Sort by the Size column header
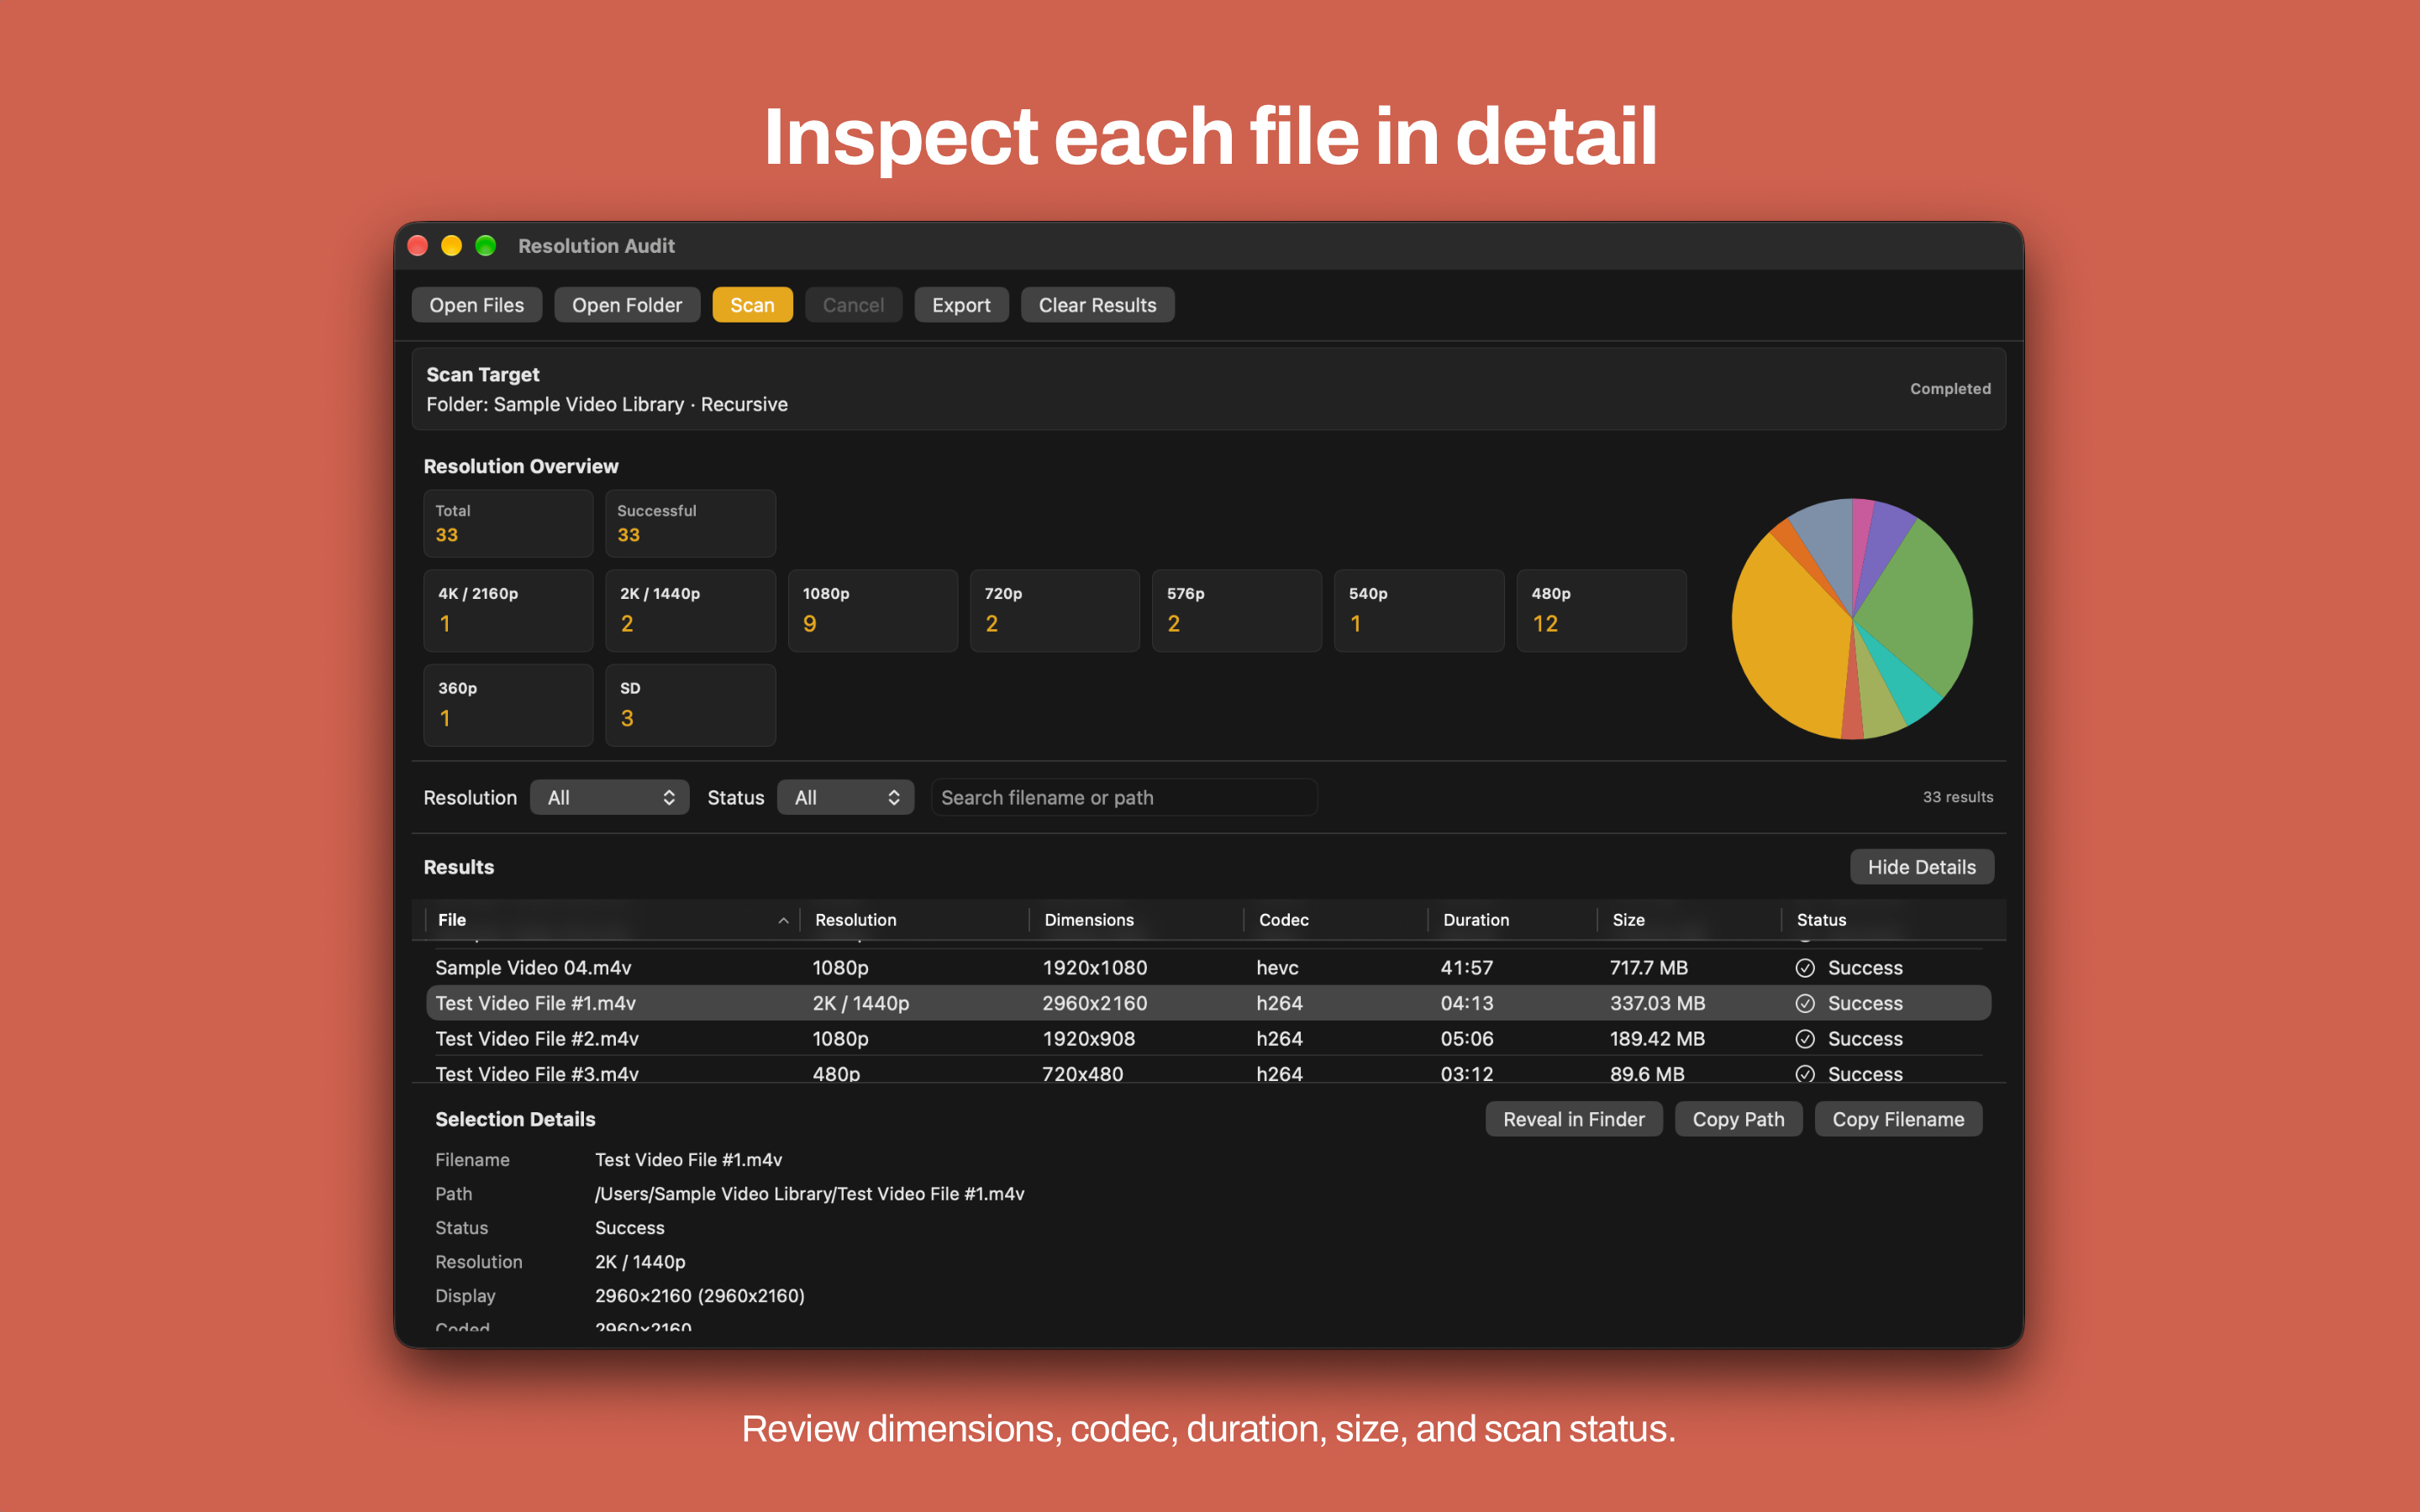Screen dimensions: 2420x1512 click(x=1689, y=920)
